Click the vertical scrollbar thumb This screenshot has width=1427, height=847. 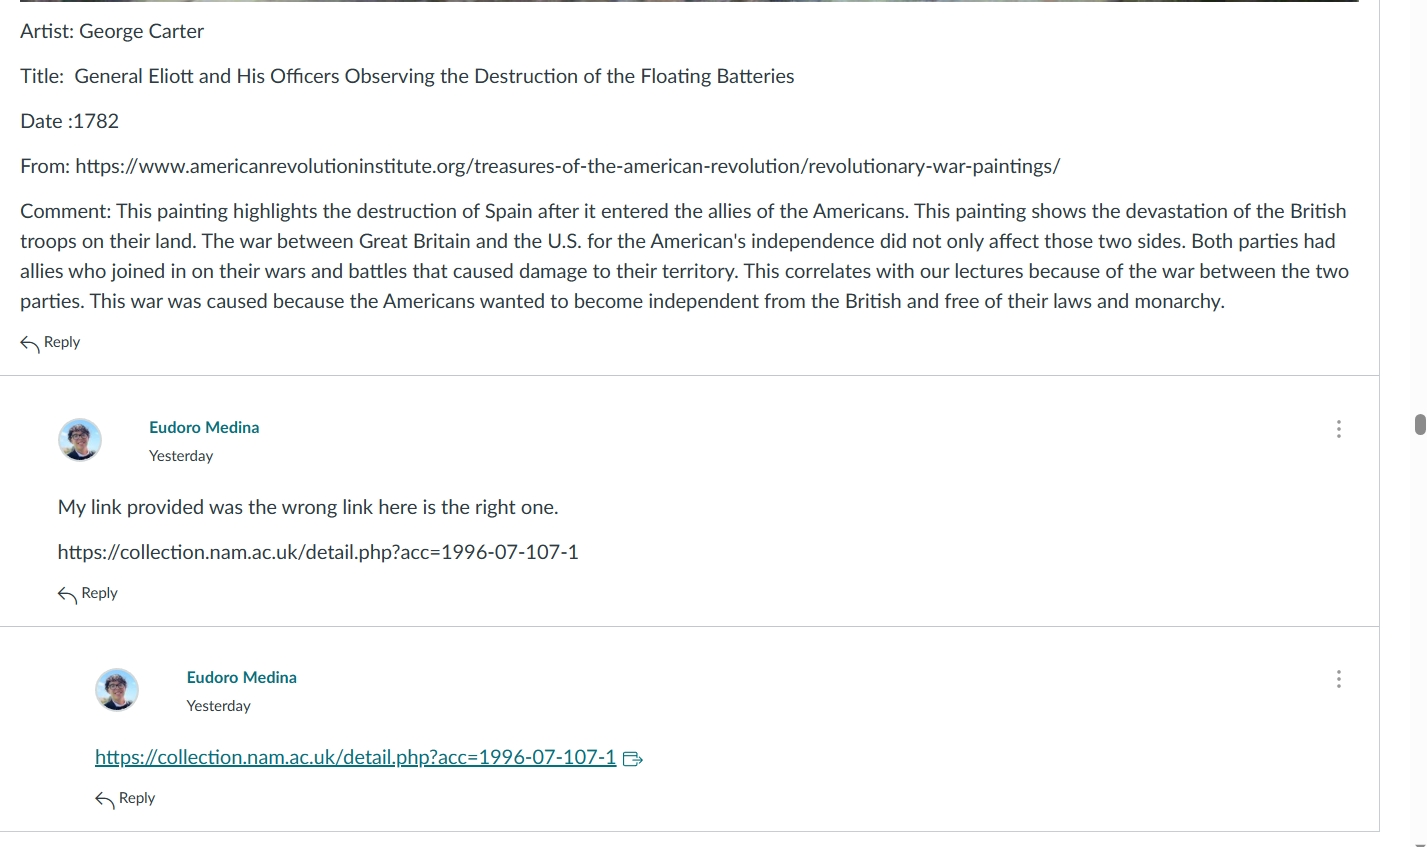click(1420, 424)
